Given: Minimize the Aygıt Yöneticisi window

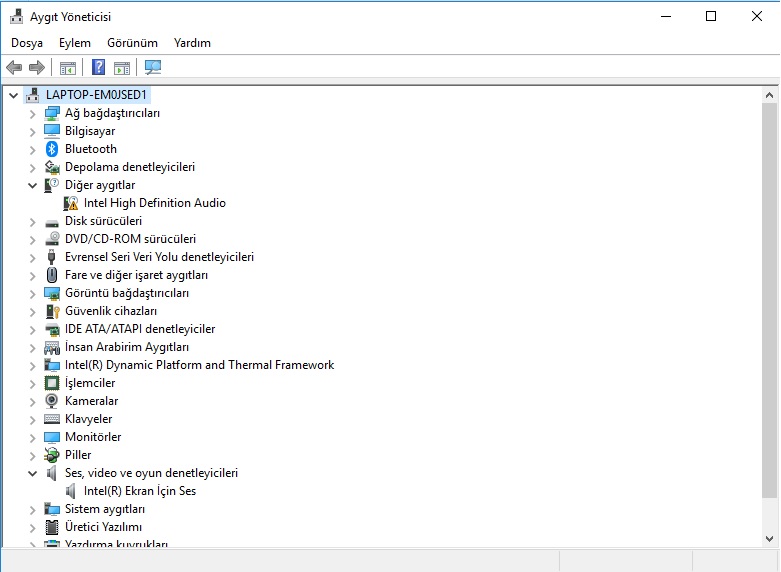Looking at the screenshot, I should click(666, 16).
